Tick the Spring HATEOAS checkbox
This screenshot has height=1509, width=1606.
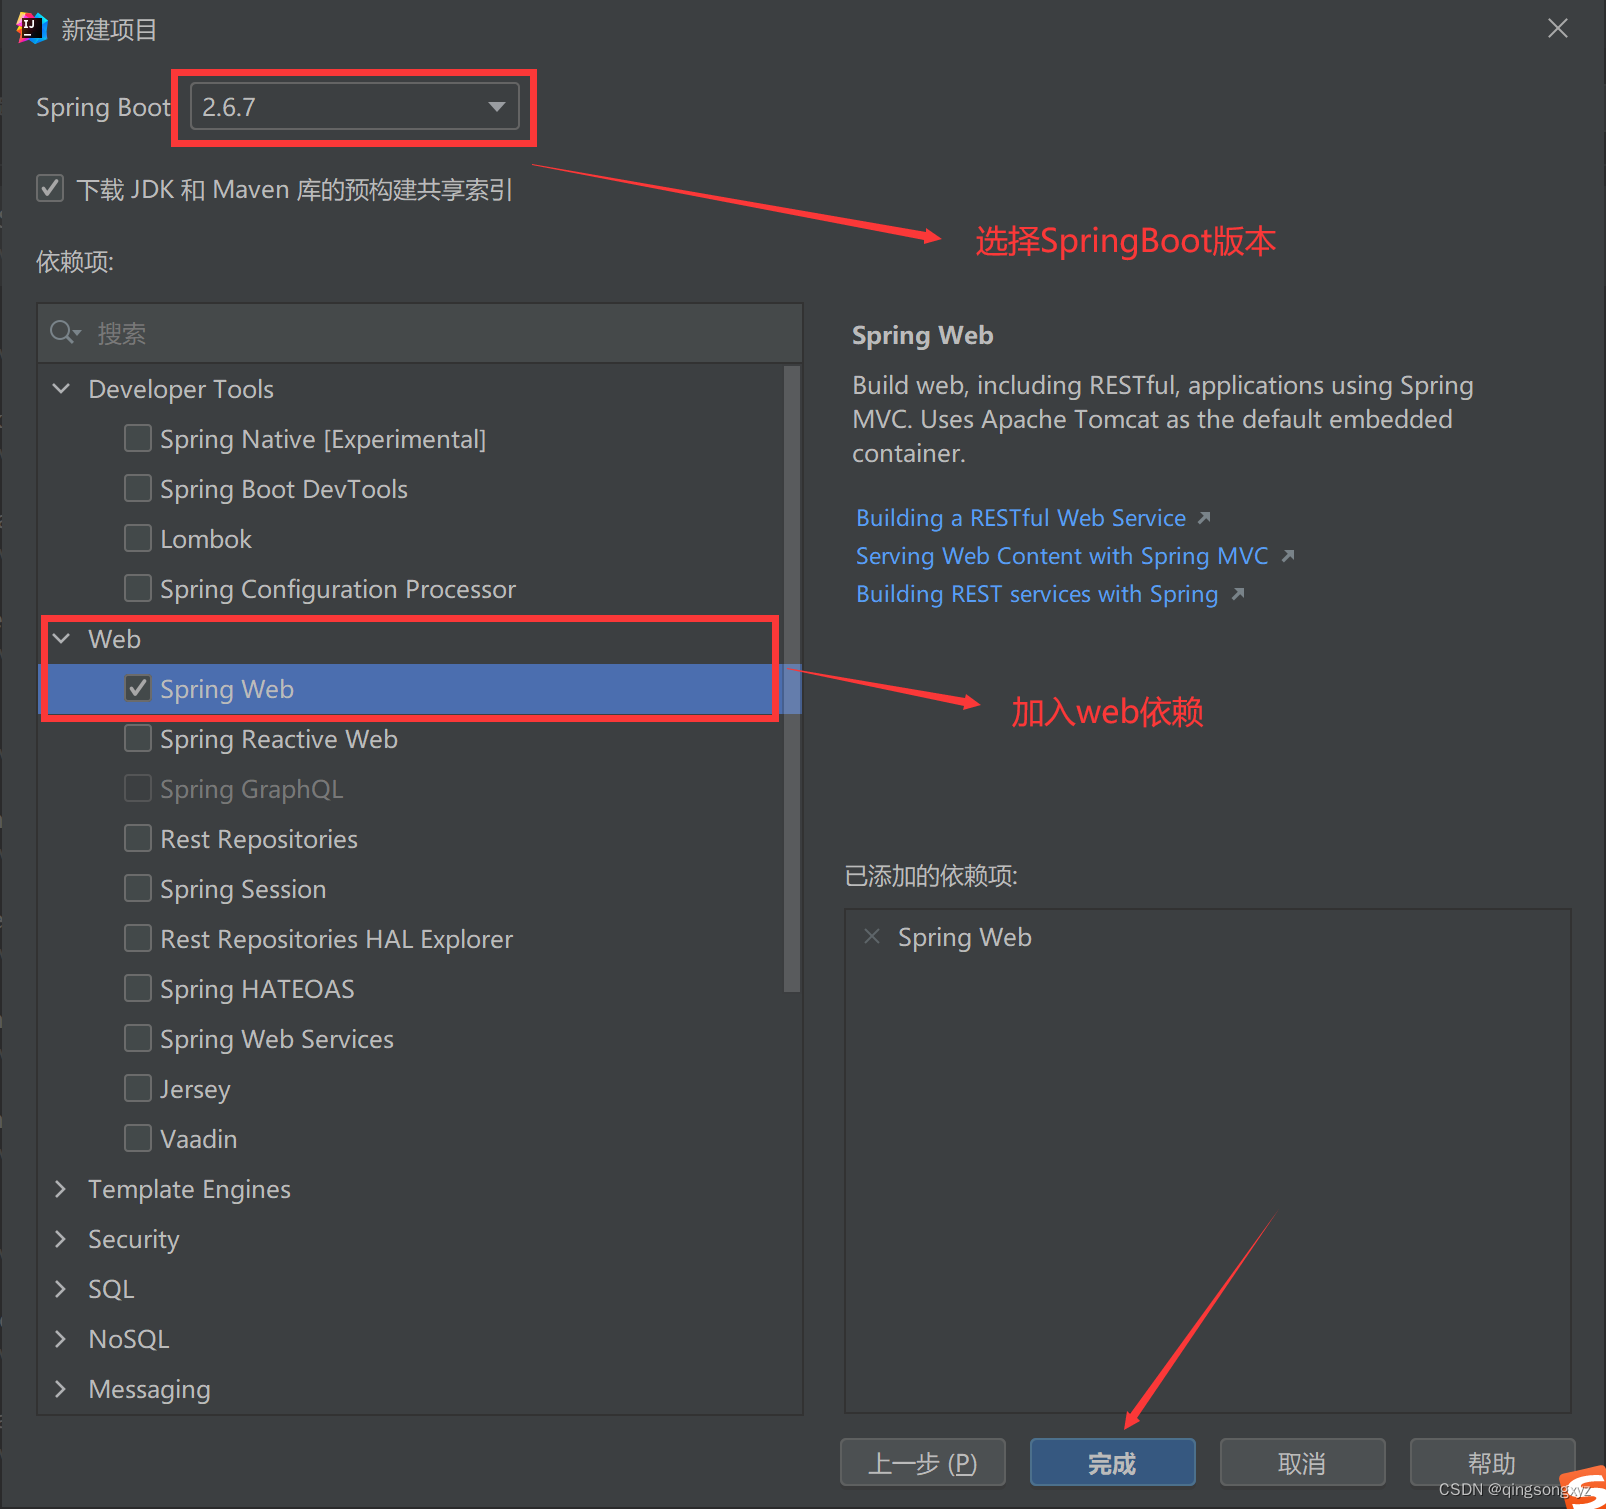pos(138,988)
